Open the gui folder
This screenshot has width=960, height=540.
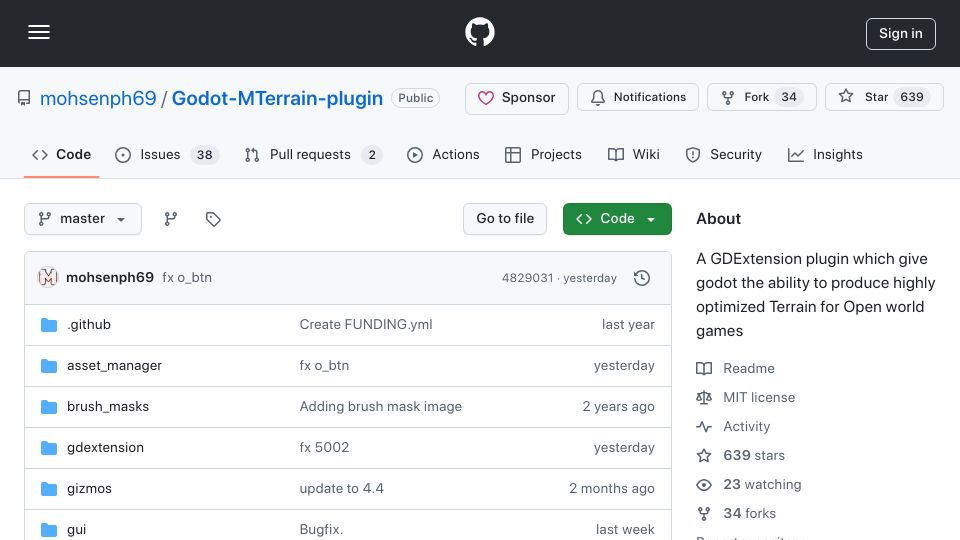point(77,530)
